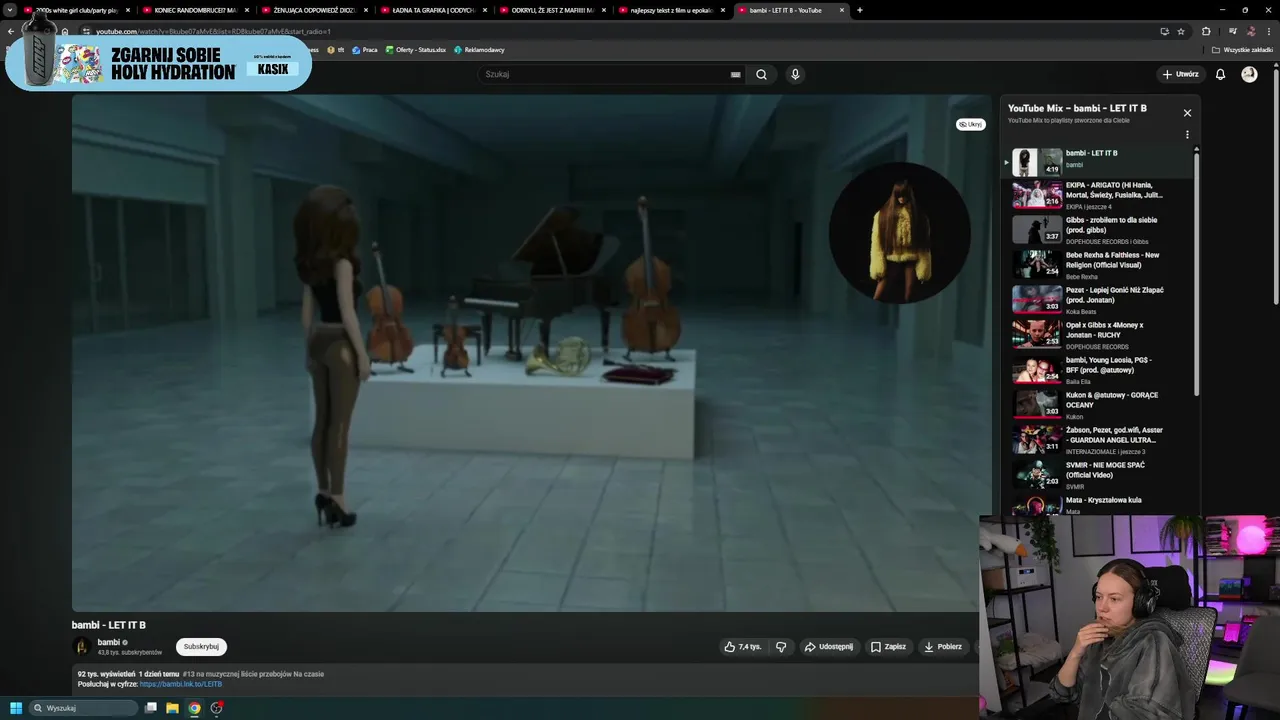The height and width of the screenshot is (720, 1280).
Task: Click the circular artist card in video
Action: tap(899, 233)
